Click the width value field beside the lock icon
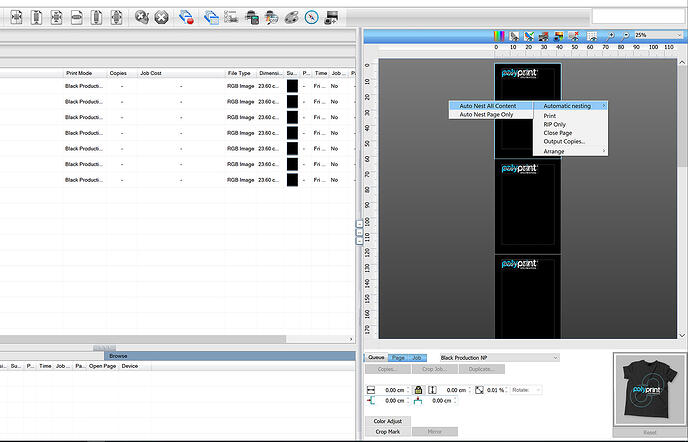The height and width of the screenshot is (442, 688). pyautogui.click(x=394, y=390)
